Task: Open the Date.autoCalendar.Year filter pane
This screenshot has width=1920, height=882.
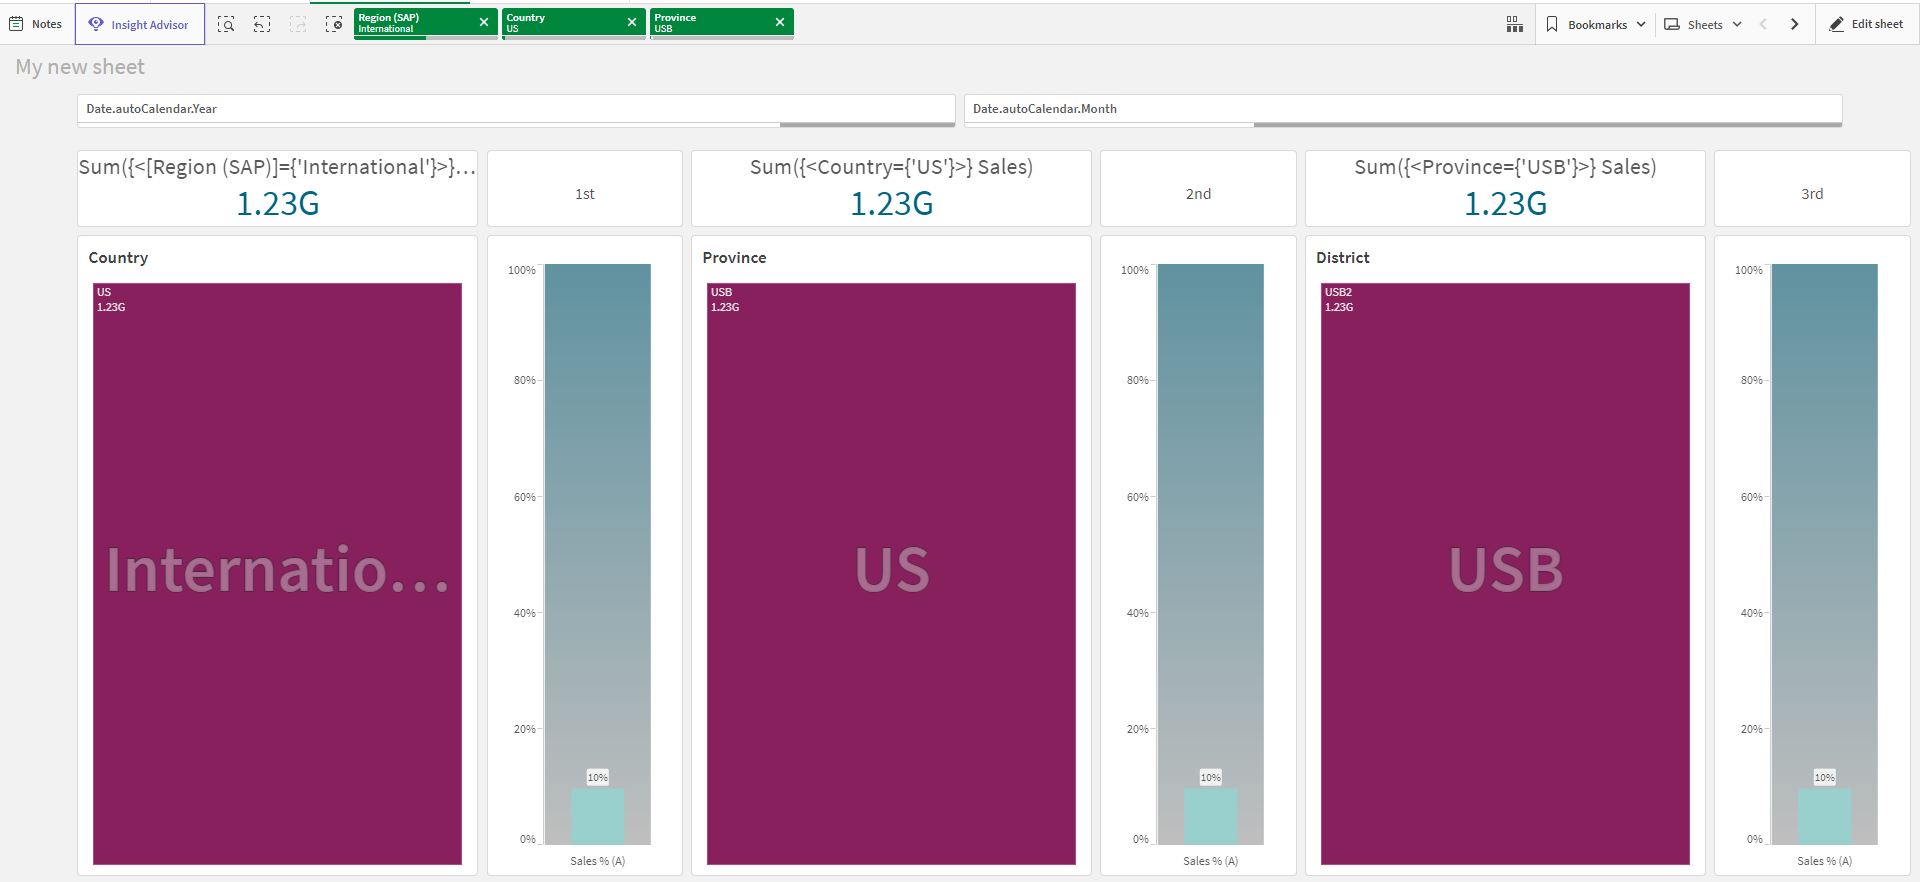Action: pyautogui.click(x=515, y=109)
